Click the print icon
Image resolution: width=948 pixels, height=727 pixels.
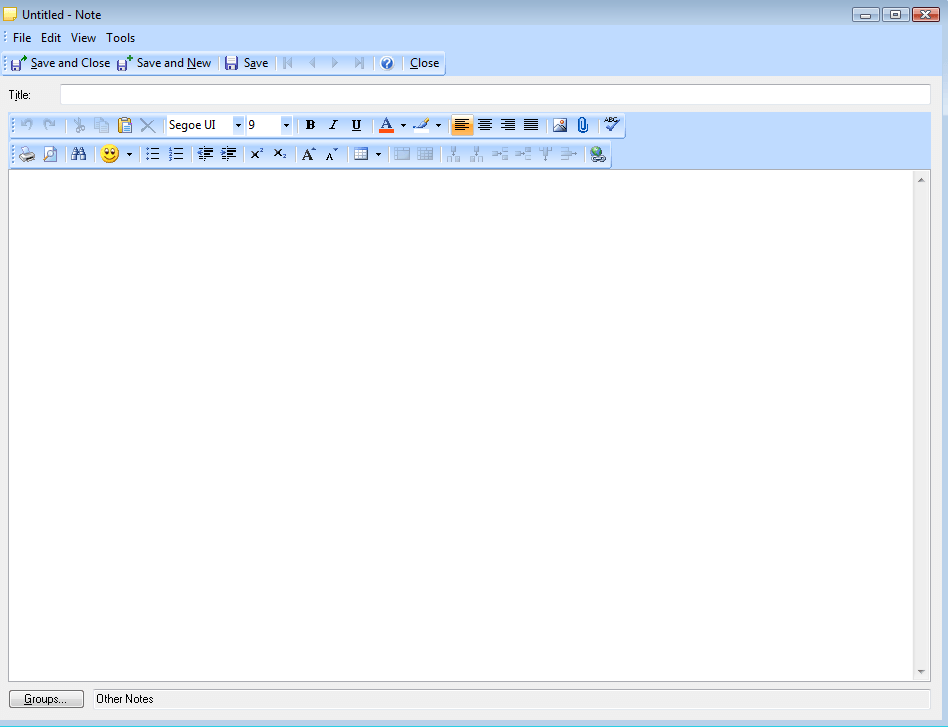click(x=25, y=153)
